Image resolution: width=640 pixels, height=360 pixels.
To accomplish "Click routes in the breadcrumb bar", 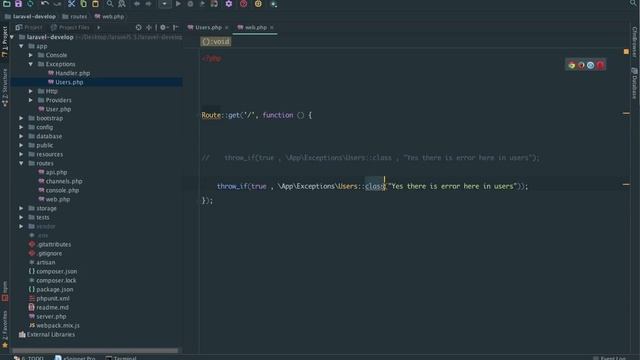I will click(x=75, y=17).
